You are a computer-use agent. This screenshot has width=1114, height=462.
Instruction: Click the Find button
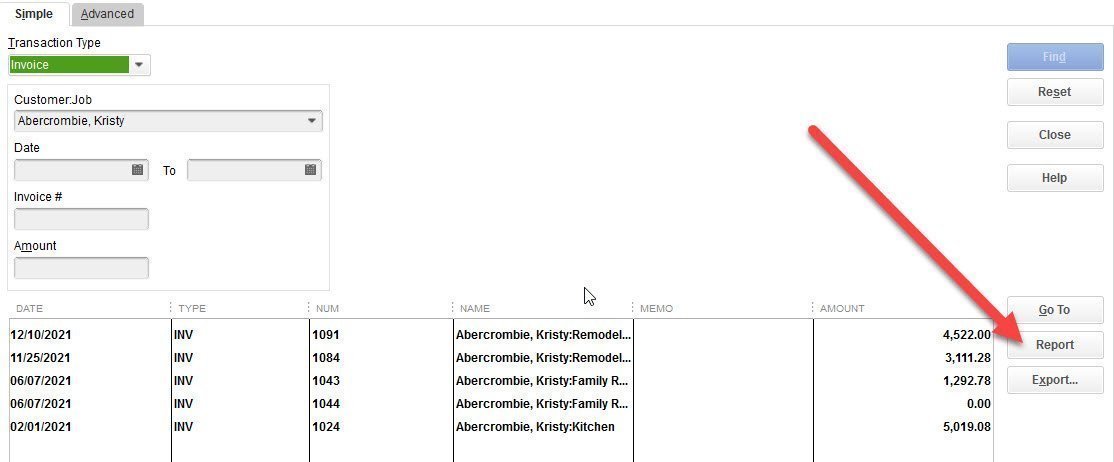[1054, 57]
